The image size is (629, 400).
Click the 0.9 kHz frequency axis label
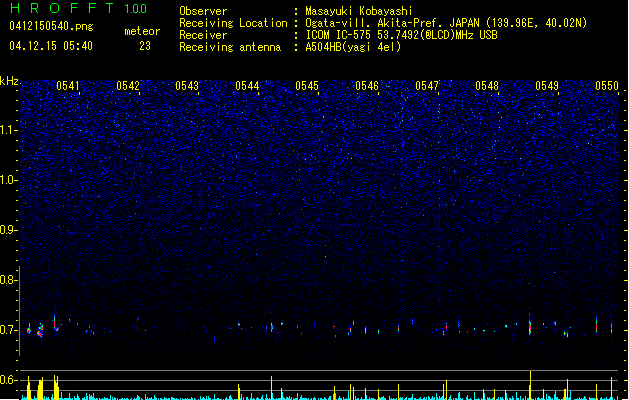(x=8, y=230)
